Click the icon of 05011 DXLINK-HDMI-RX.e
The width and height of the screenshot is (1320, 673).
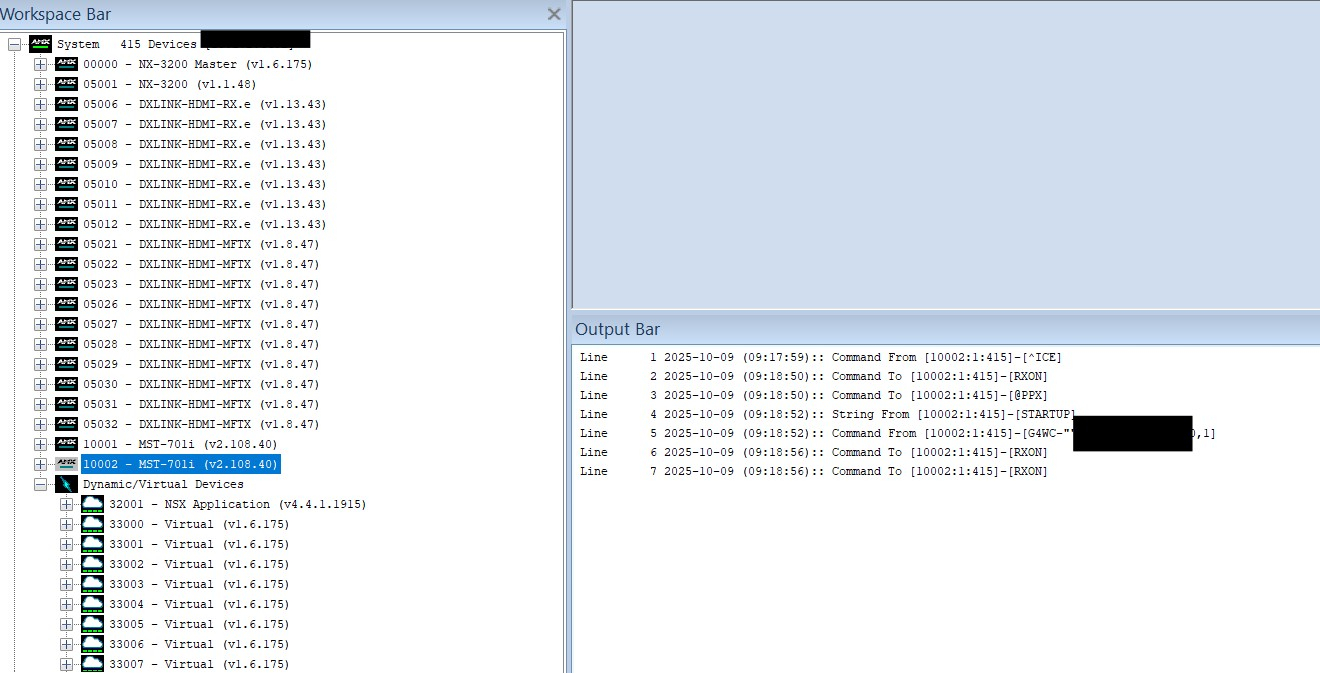tap(66, 204)
